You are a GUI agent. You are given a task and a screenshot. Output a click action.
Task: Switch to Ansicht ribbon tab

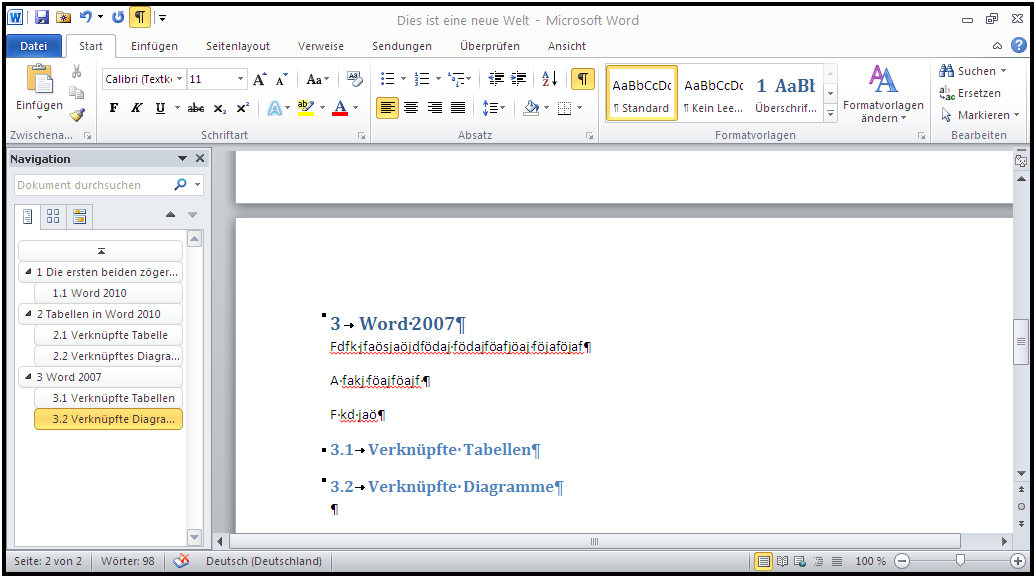point(567,46)
